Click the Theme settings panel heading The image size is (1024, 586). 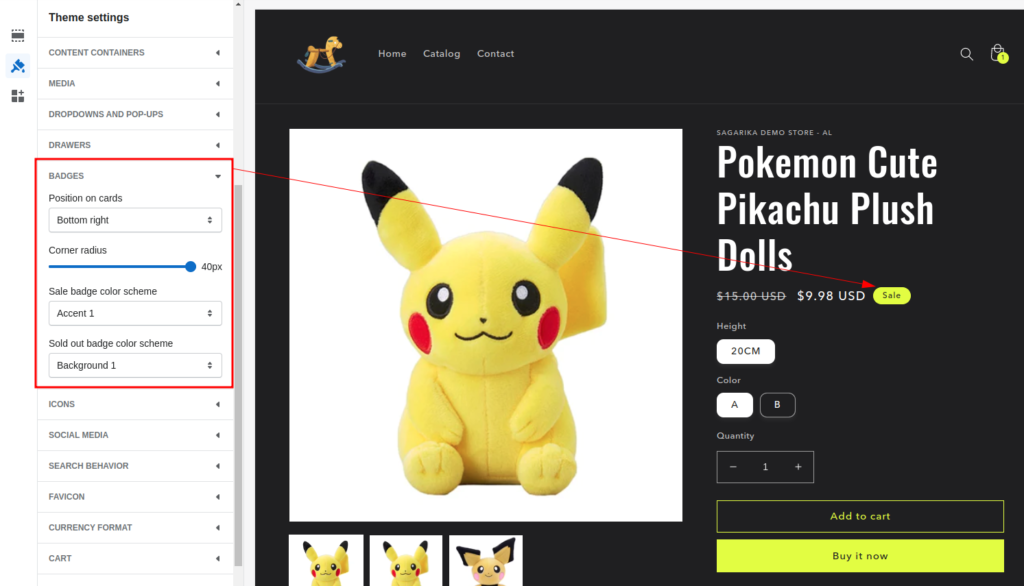(89, 18)
